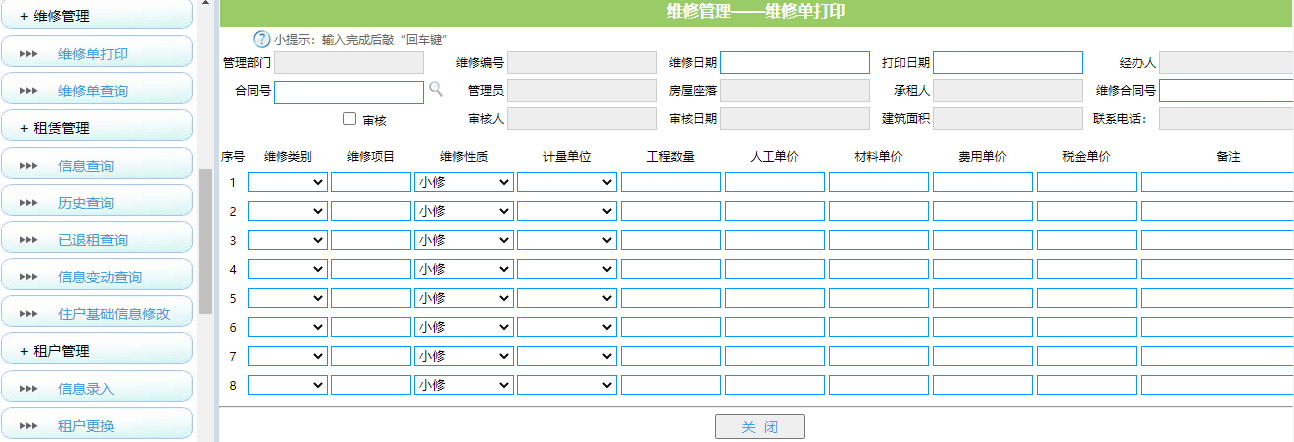Open 历史查询 in the sidebar

click(96, 202)
